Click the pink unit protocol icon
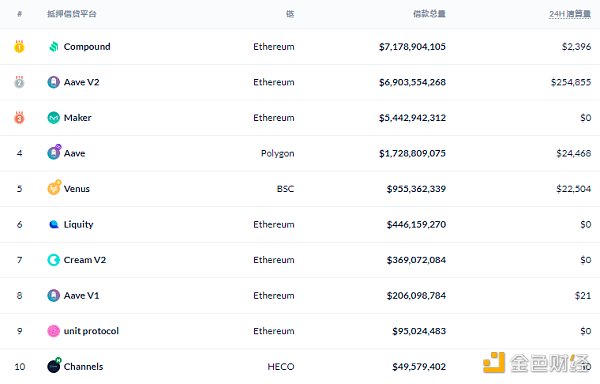 pos(54,331)
